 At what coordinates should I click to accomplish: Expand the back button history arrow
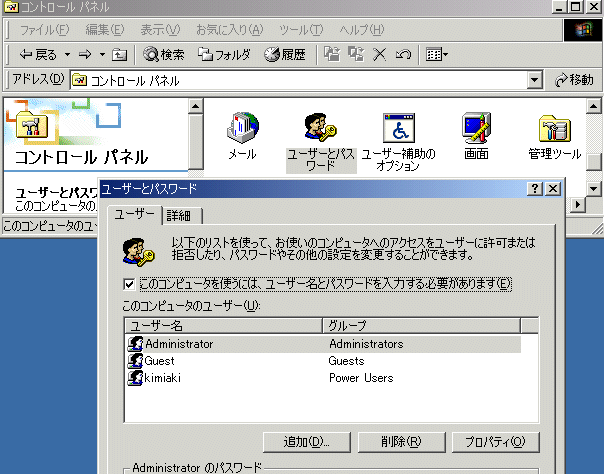[67, 55]
